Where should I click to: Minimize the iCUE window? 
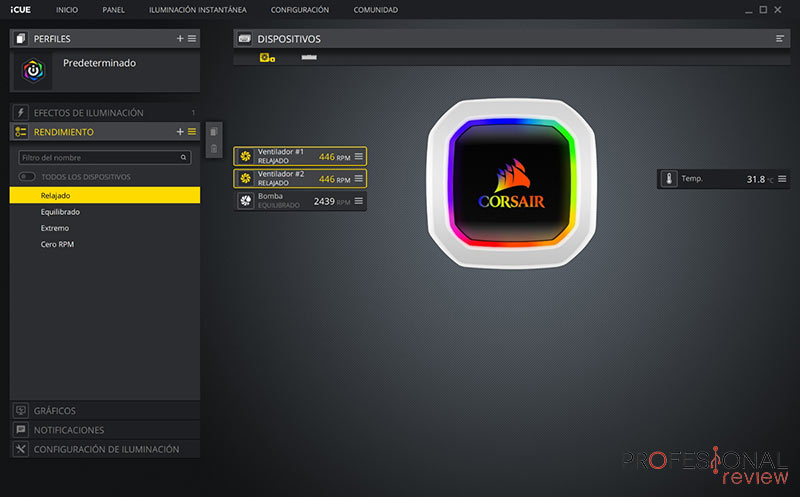(748, 10)
